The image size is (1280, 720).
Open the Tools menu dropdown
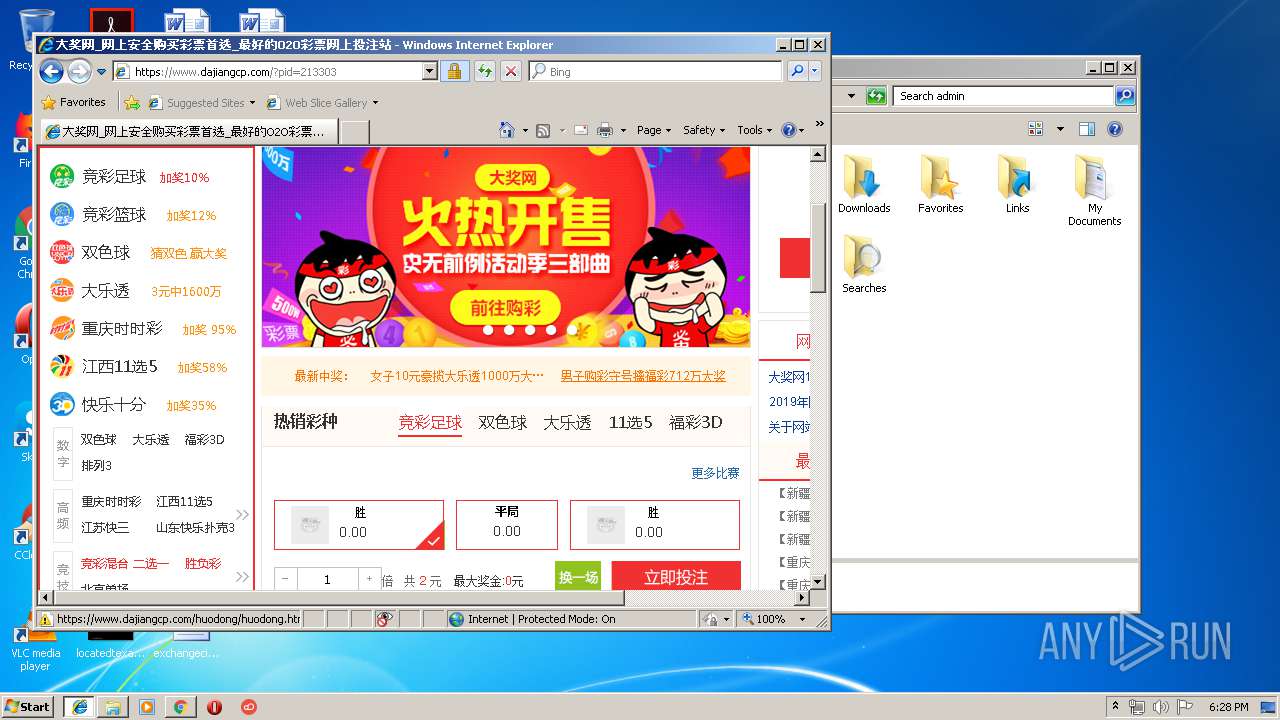pos(755,130)
